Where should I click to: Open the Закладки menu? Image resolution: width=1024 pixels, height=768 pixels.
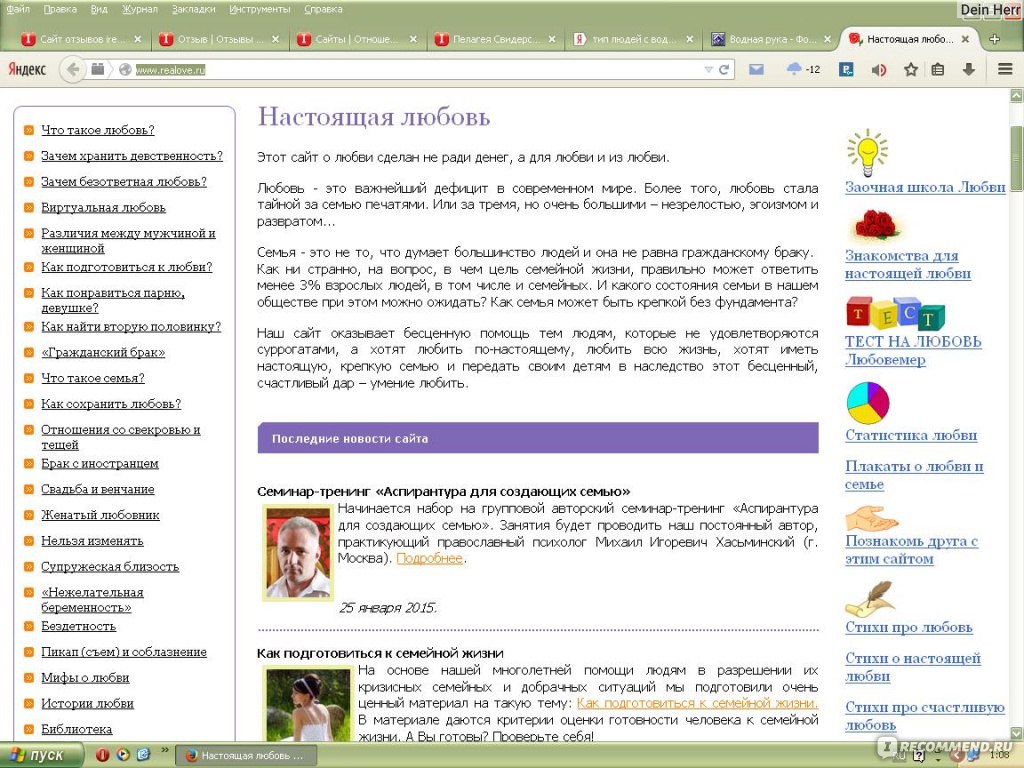(x=193, y=9)
